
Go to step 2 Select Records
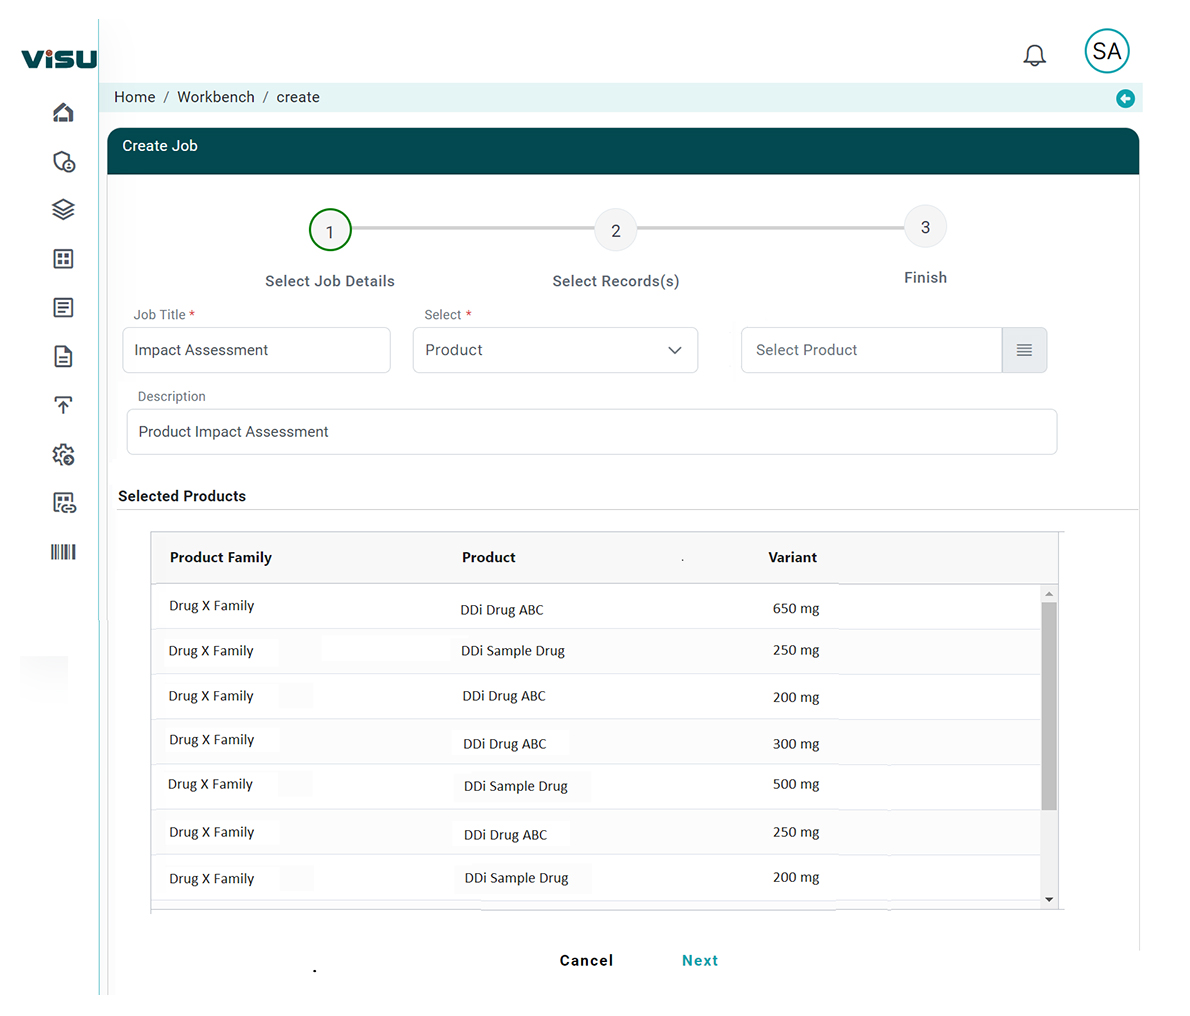(615, 231)
